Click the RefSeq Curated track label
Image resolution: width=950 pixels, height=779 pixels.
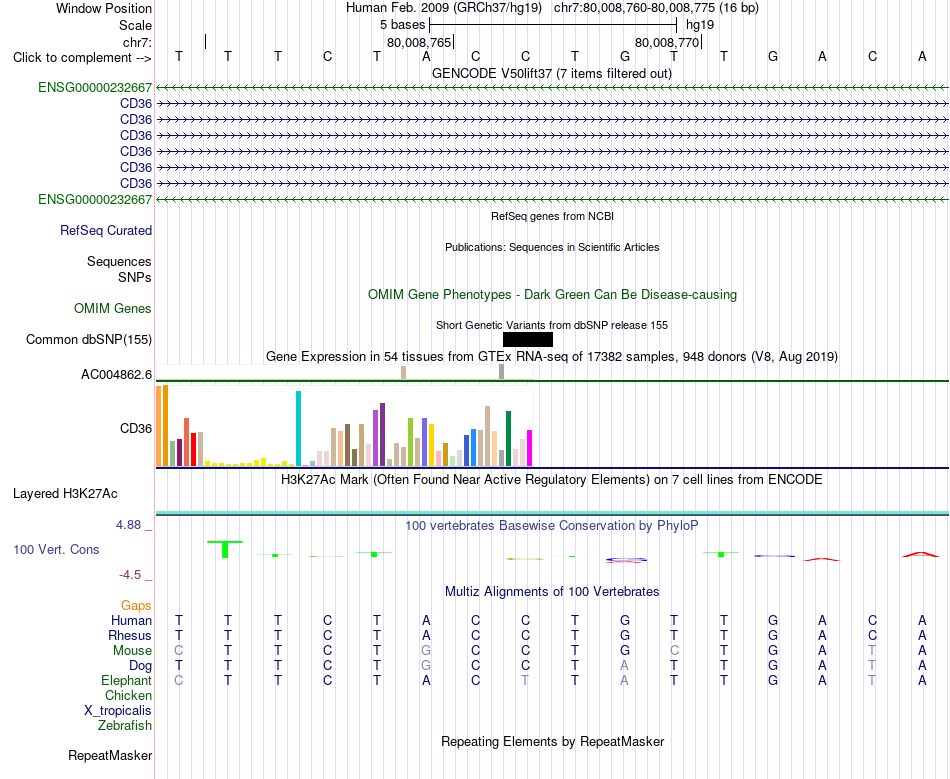point(106,230)
